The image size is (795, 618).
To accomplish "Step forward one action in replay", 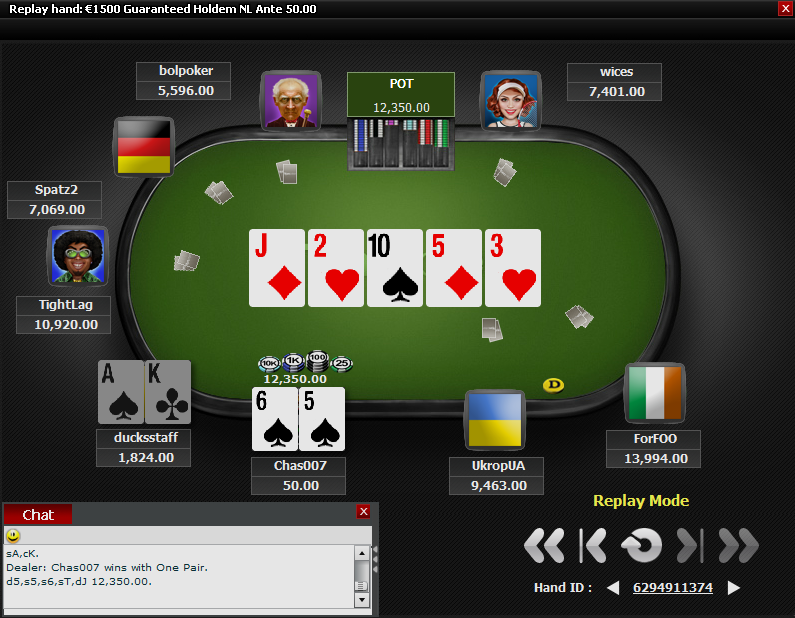I will point(691,546).
